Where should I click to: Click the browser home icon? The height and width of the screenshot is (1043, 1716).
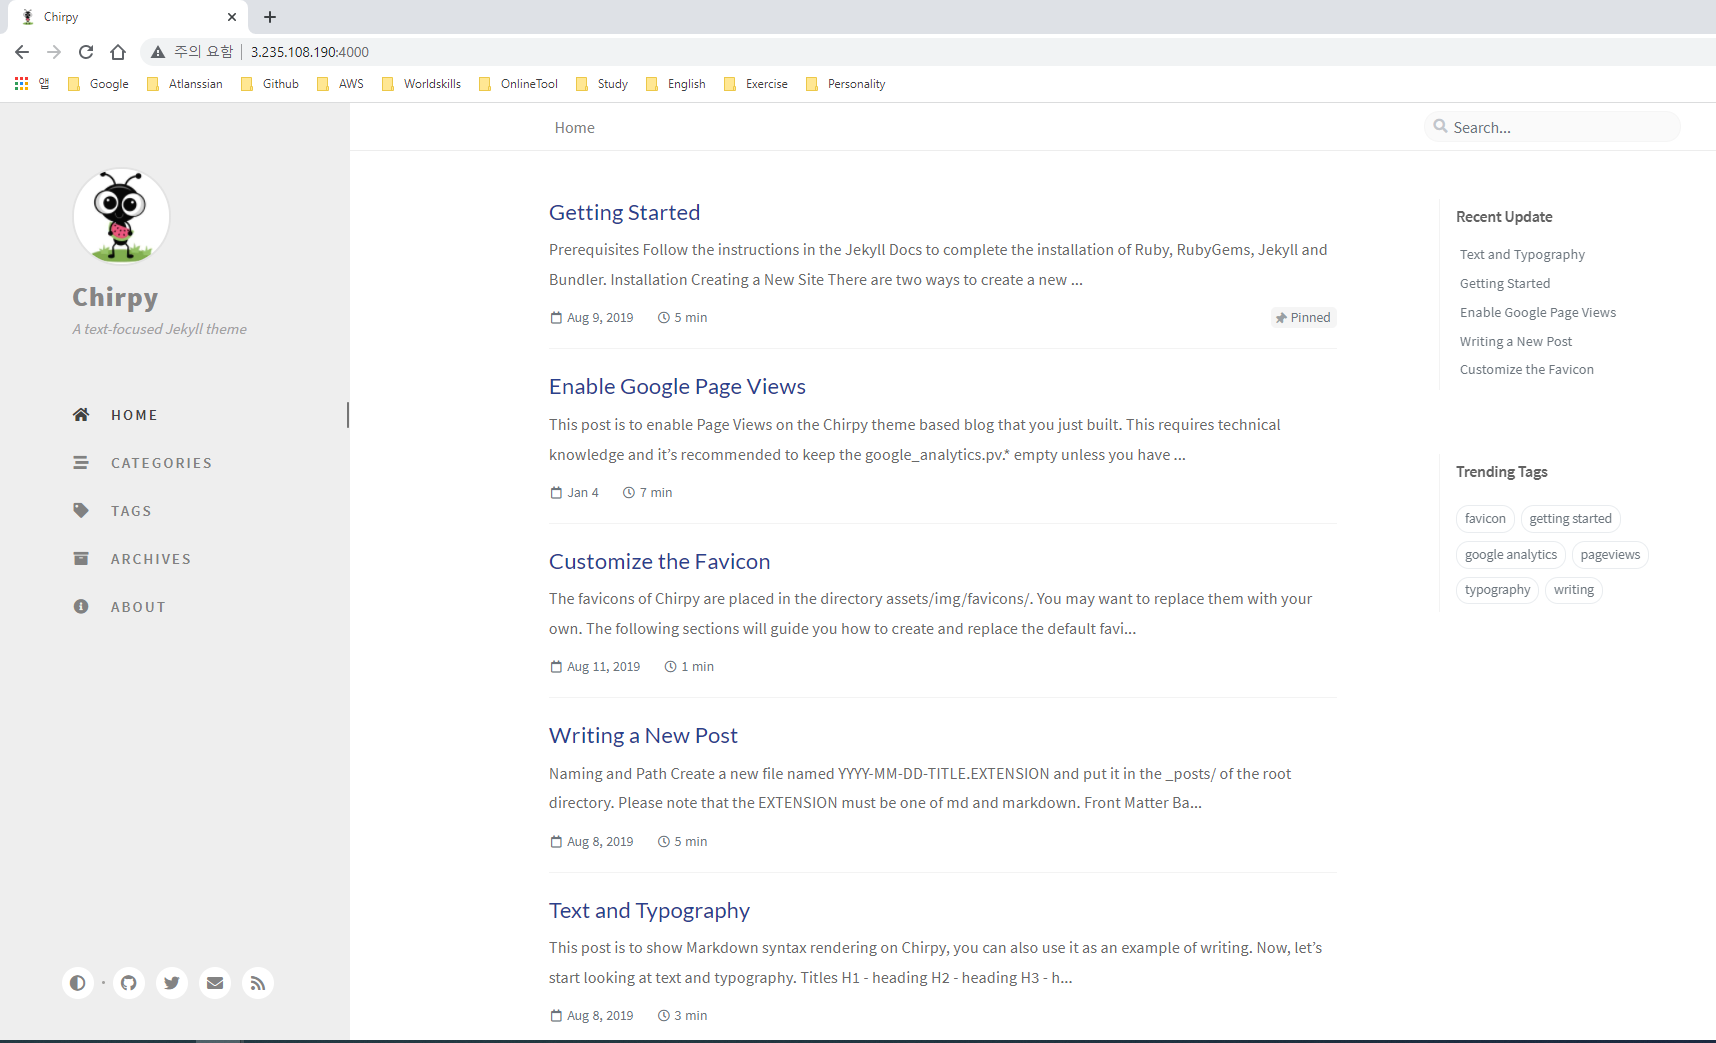point(118,52)
